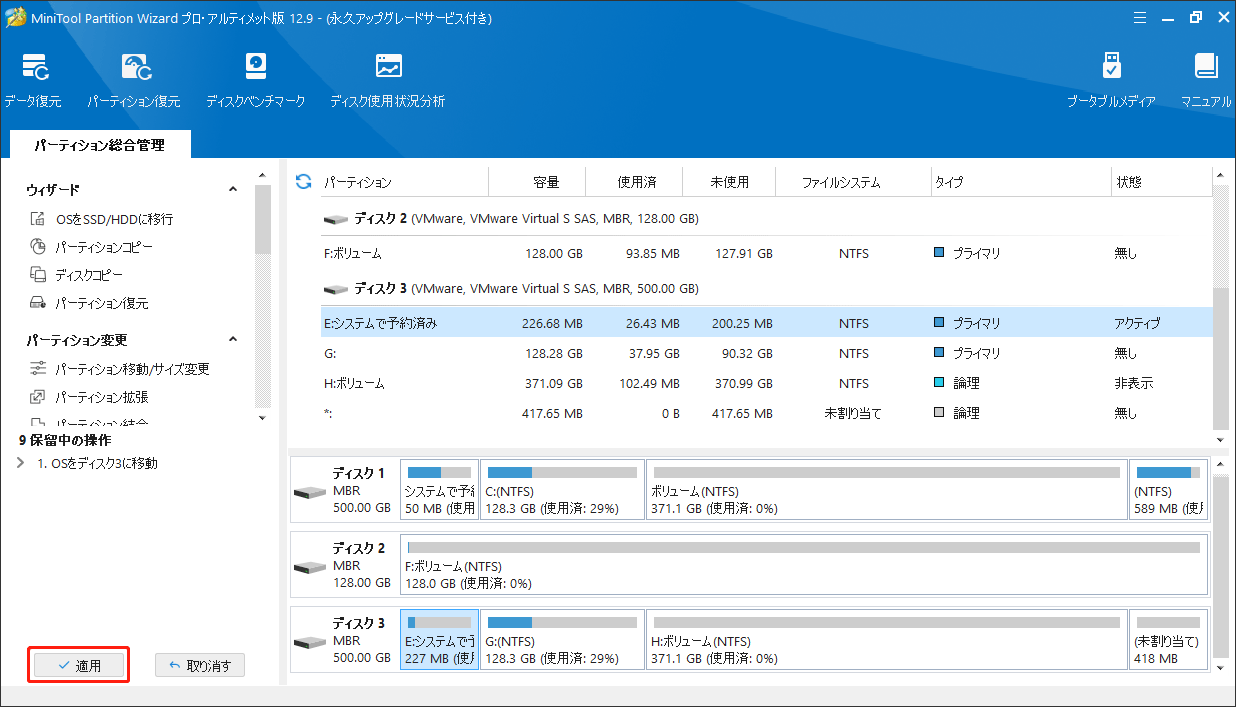Select G:(NTFS) block on ディスク 3 map
Screen dimensions: 1236x707
562,640
